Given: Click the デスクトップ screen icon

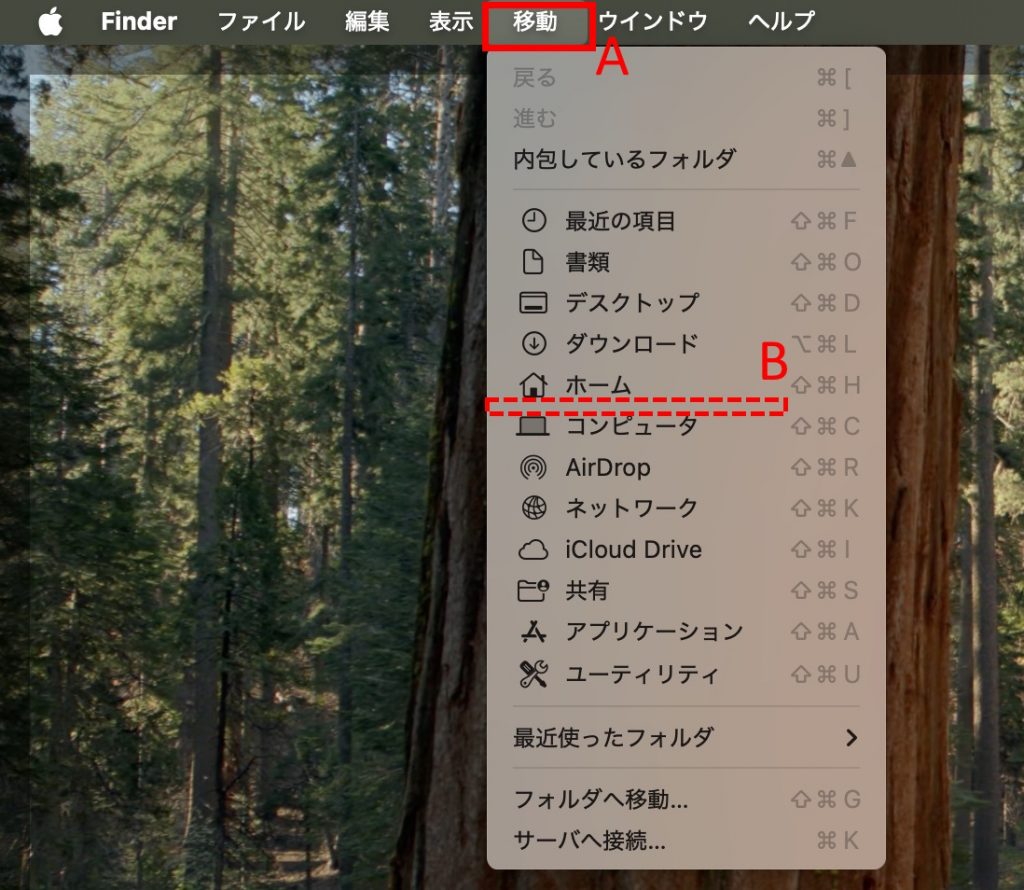Looking at the screenshot, I should tap(534, 303).
